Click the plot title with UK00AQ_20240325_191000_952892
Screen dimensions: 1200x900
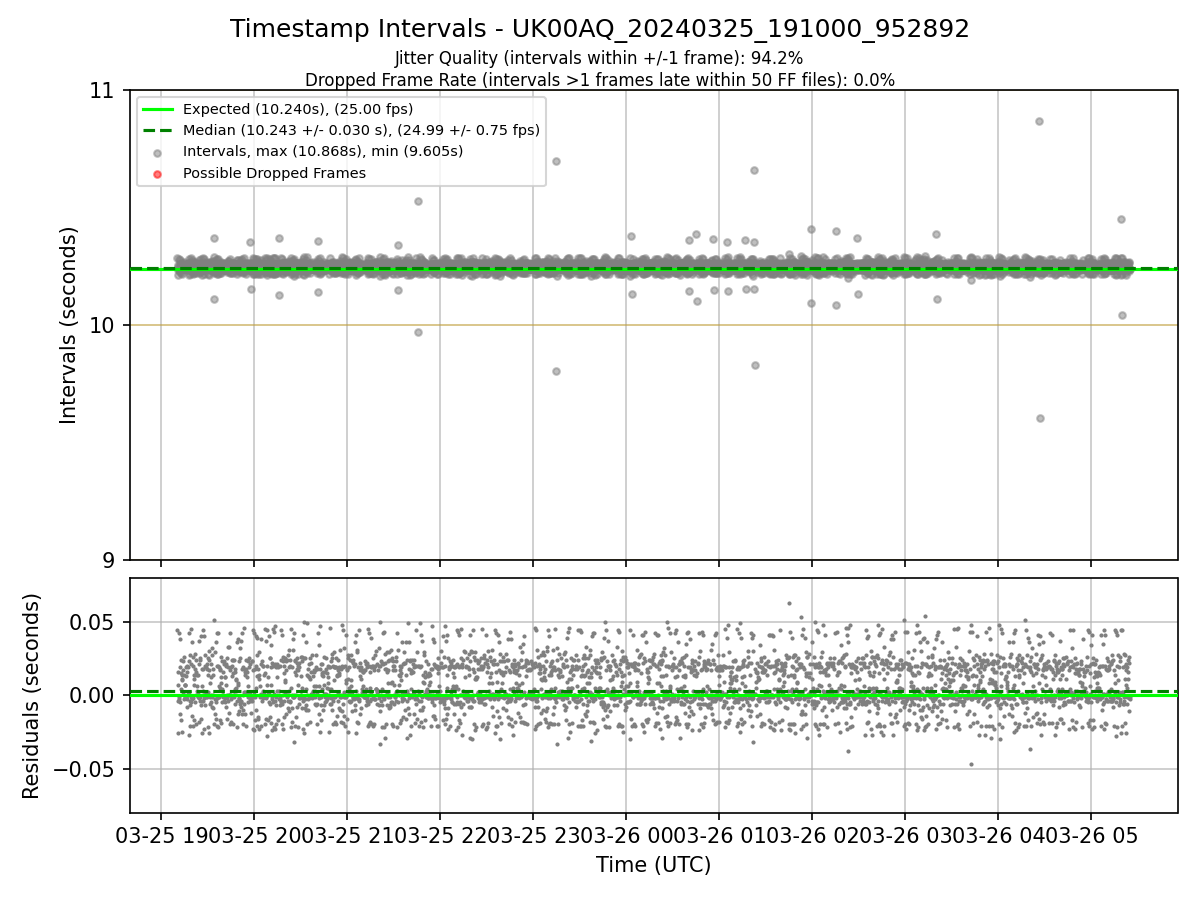tap(599, 29)
